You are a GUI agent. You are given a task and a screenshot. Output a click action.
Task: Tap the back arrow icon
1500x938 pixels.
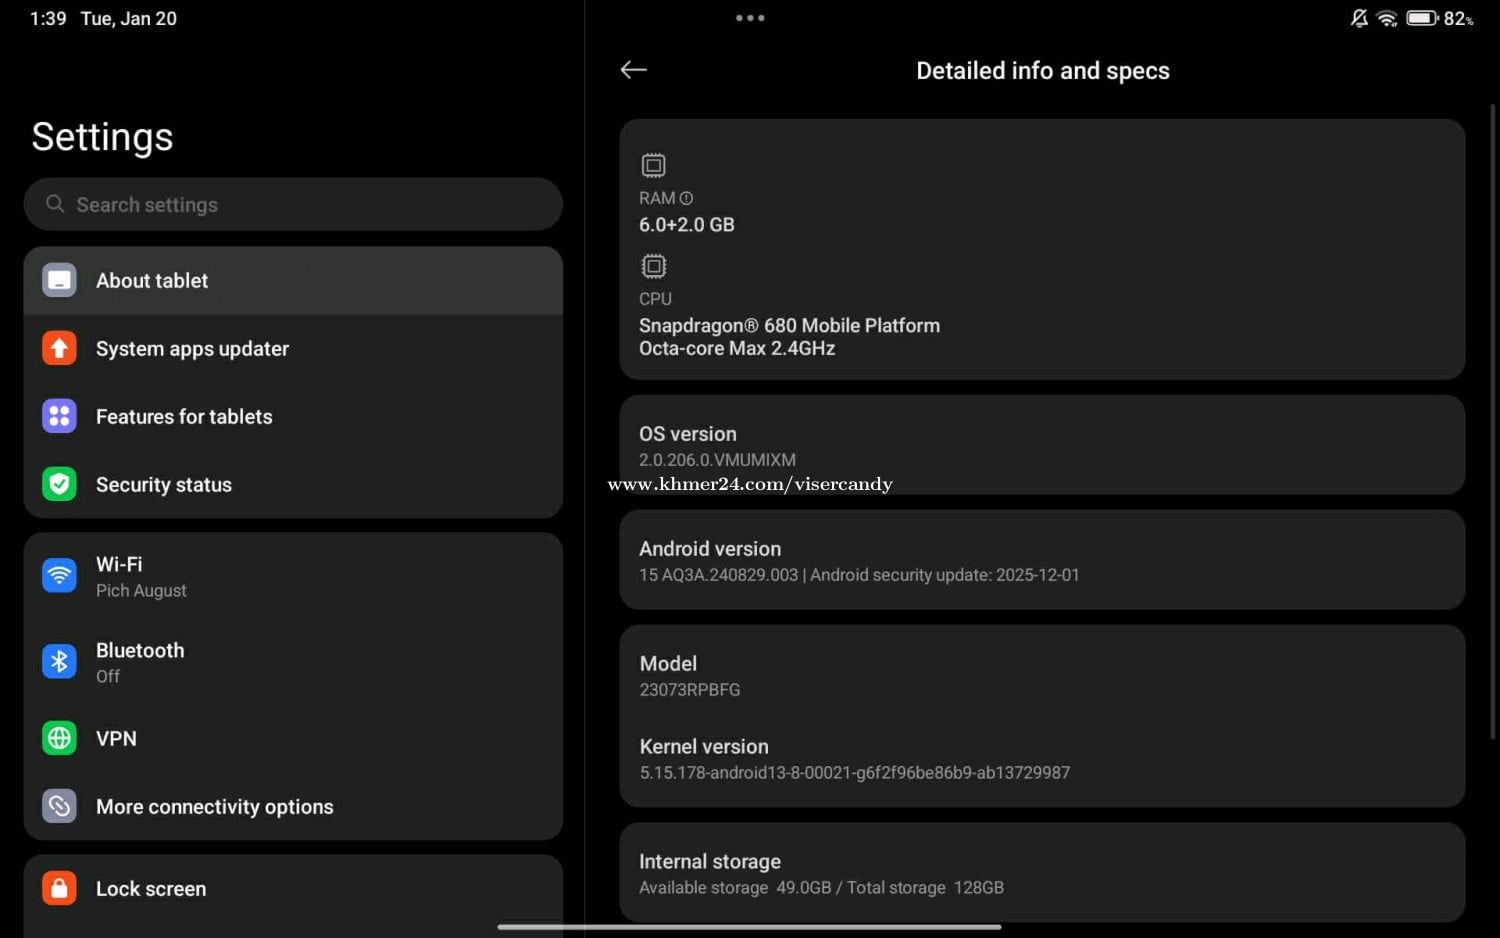click(x=633, y=70)
